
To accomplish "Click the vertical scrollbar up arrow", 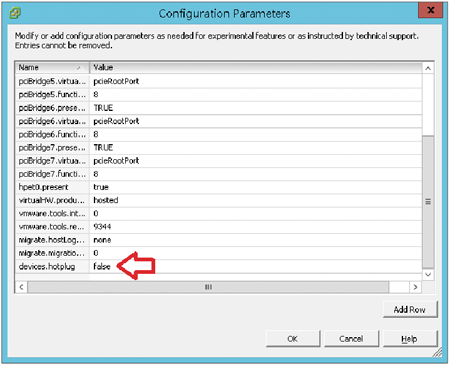I will click(x=428, y=68).
